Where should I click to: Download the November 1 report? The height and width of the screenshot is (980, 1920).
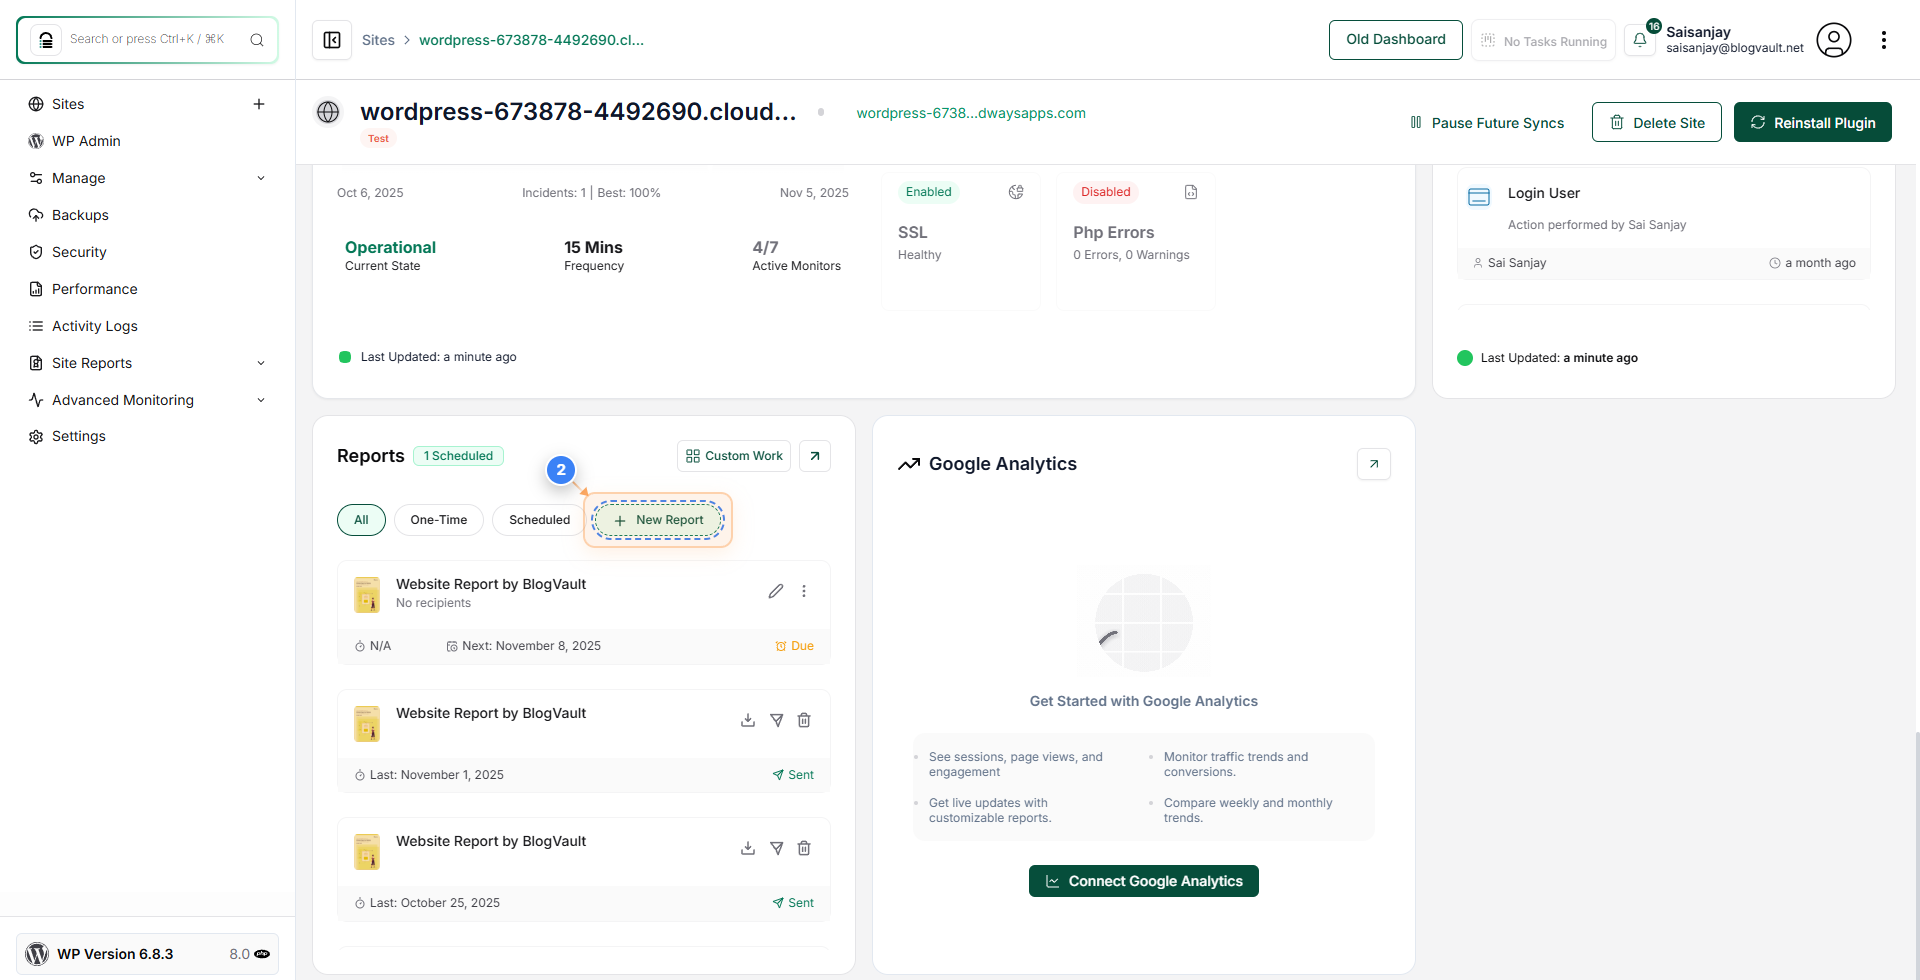click(x=748, y=720)
